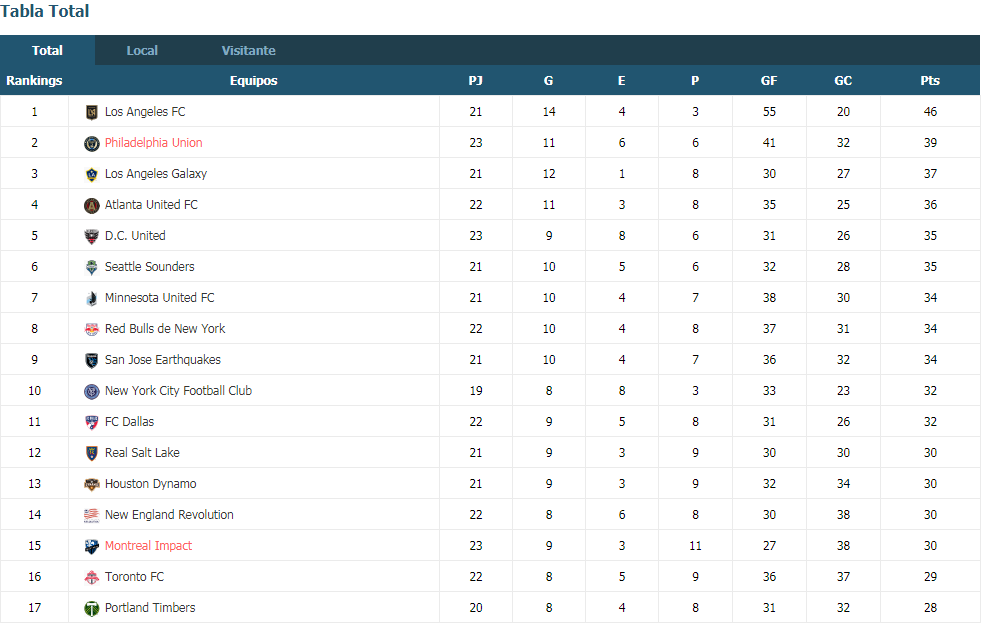Switch to the Visitante tab
The width and height of the screenshot is (981, 623).
click(248, 51)
